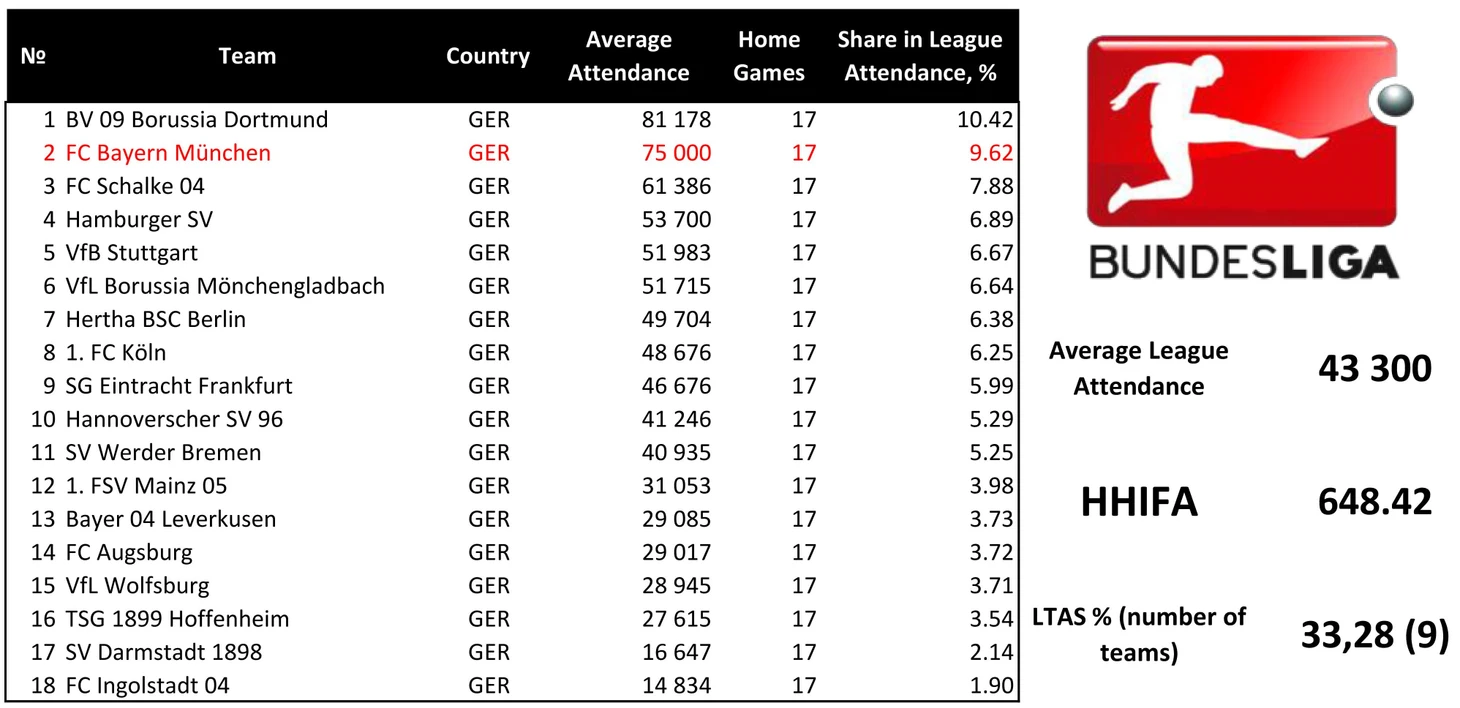Select the BV 09 Borussia Dortmund team name
Viewport: 1460px width, 708px height.
tap(197, 120)
